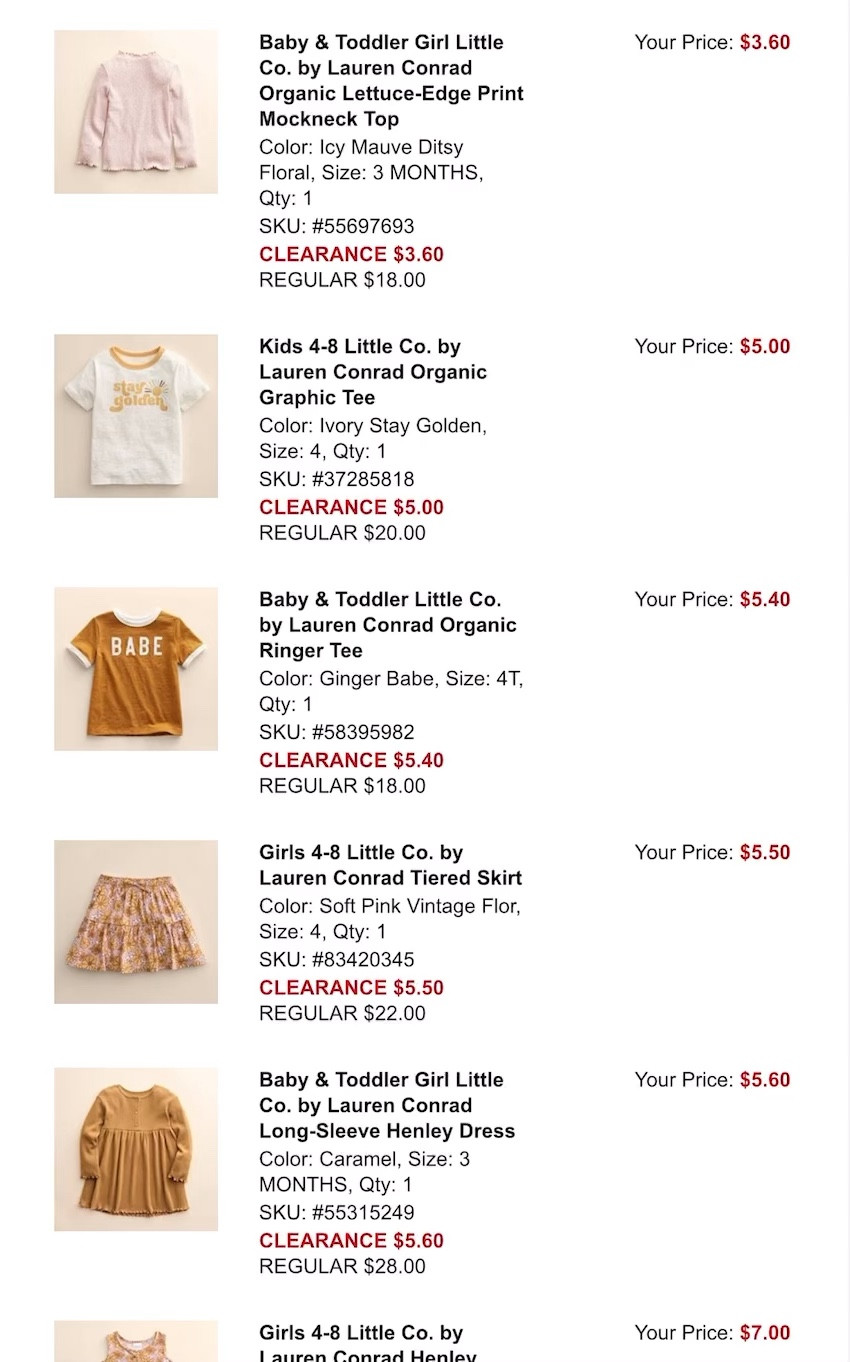Open the caramel Henley dress image
Screen dimensions: 850x1362
click(136, 1148)
